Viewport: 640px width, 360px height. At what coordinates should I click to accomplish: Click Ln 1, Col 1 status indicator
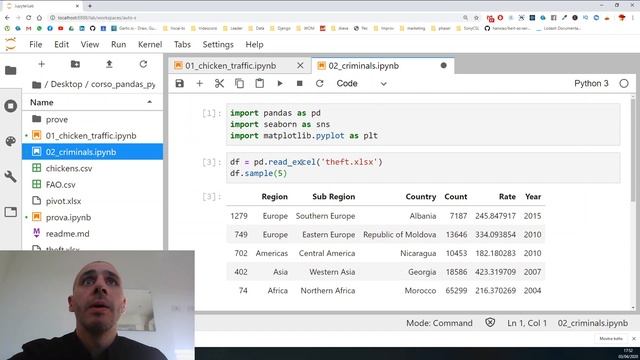527,323
